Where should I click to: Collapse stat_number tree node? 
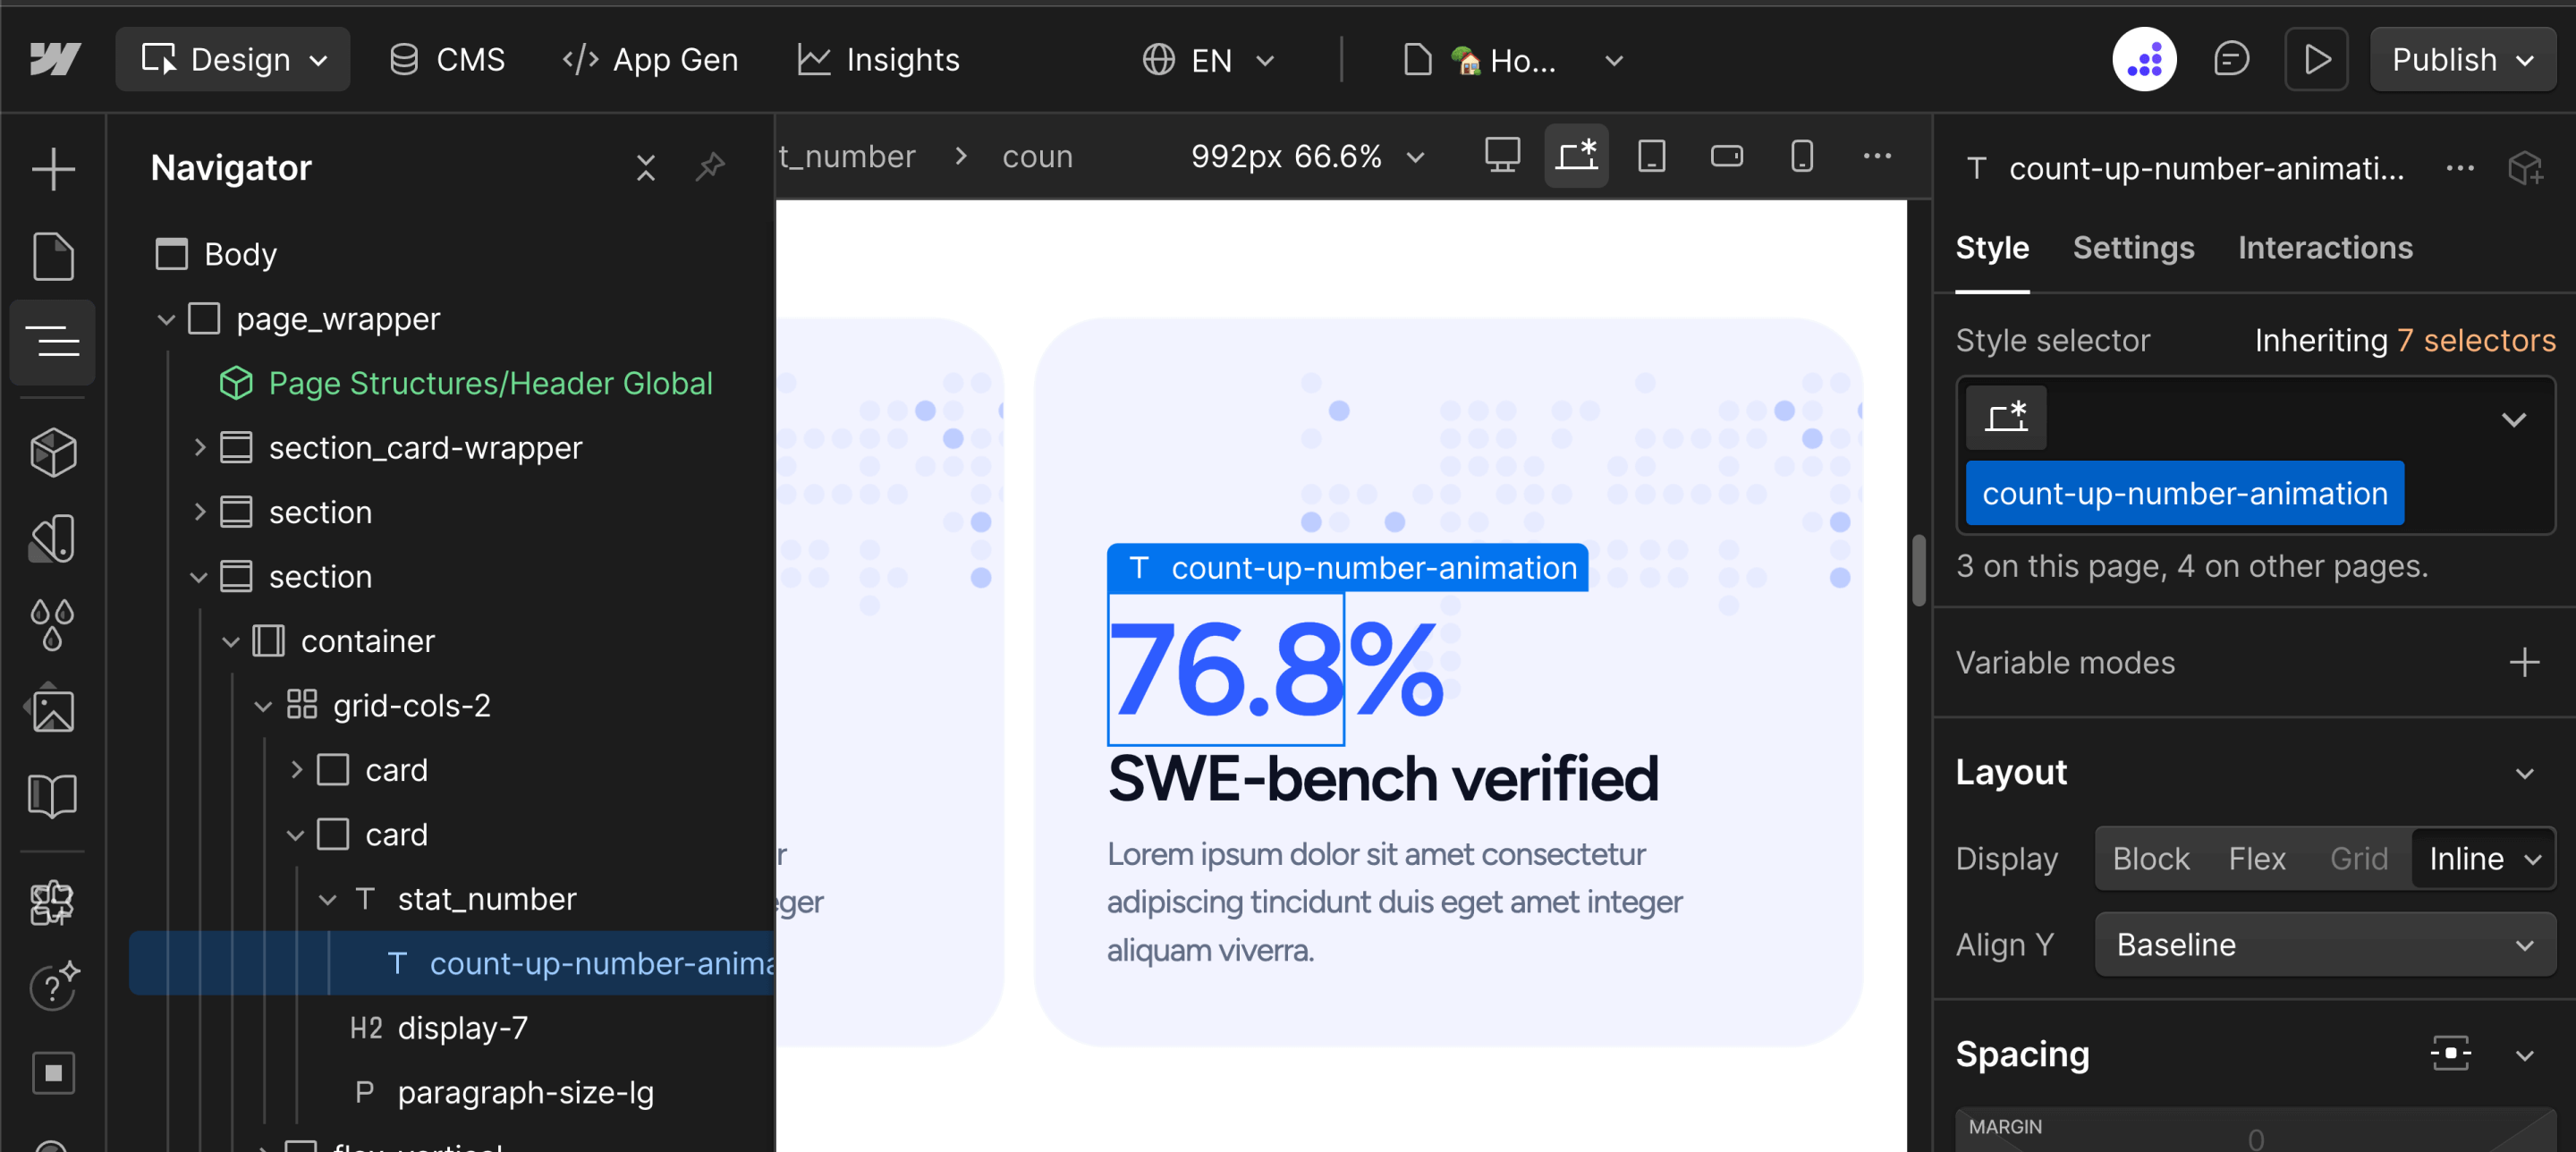[327, 899]
